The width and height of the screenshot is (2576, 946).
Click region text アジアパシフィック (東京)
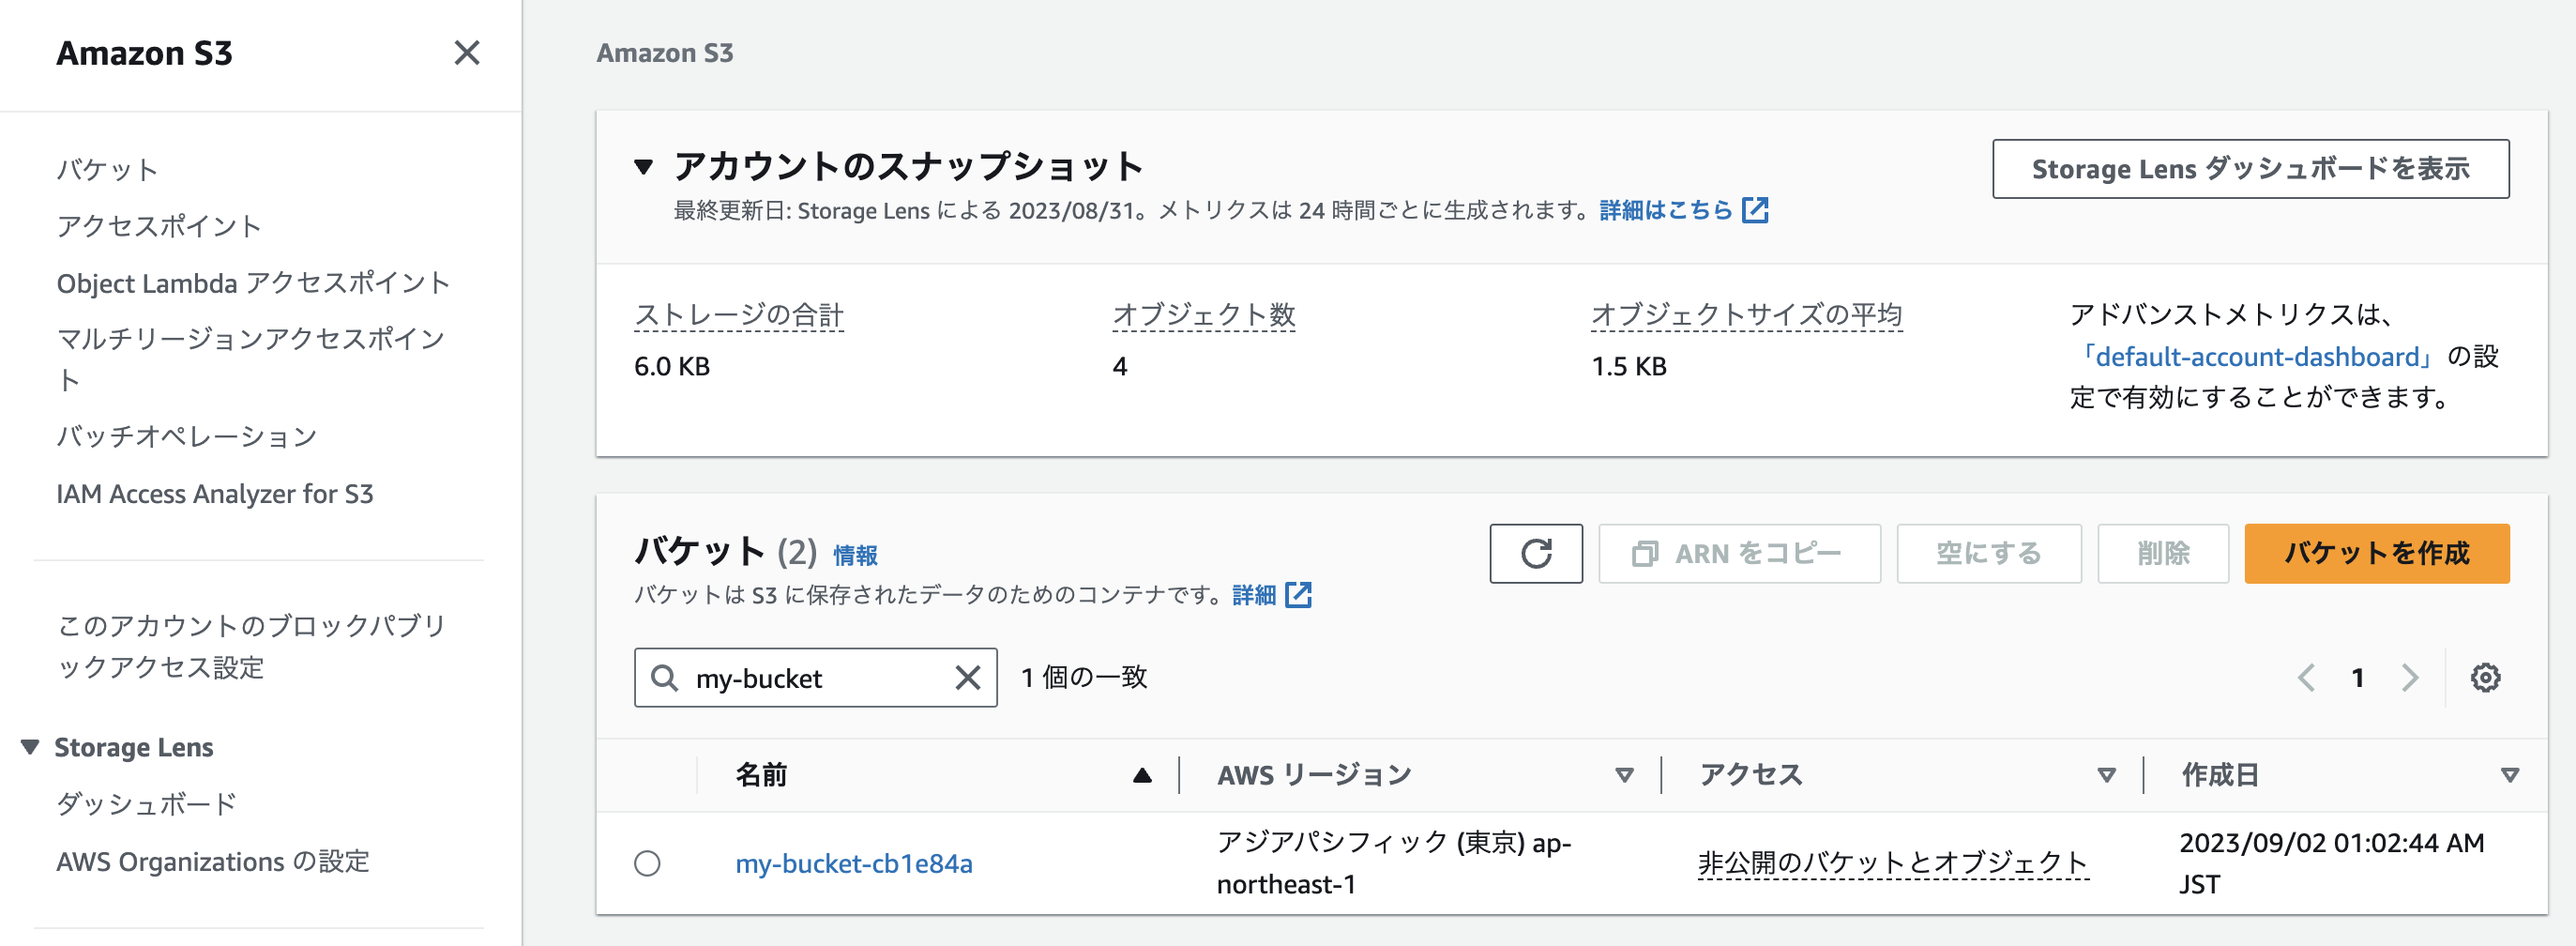tap(1371, 843)
